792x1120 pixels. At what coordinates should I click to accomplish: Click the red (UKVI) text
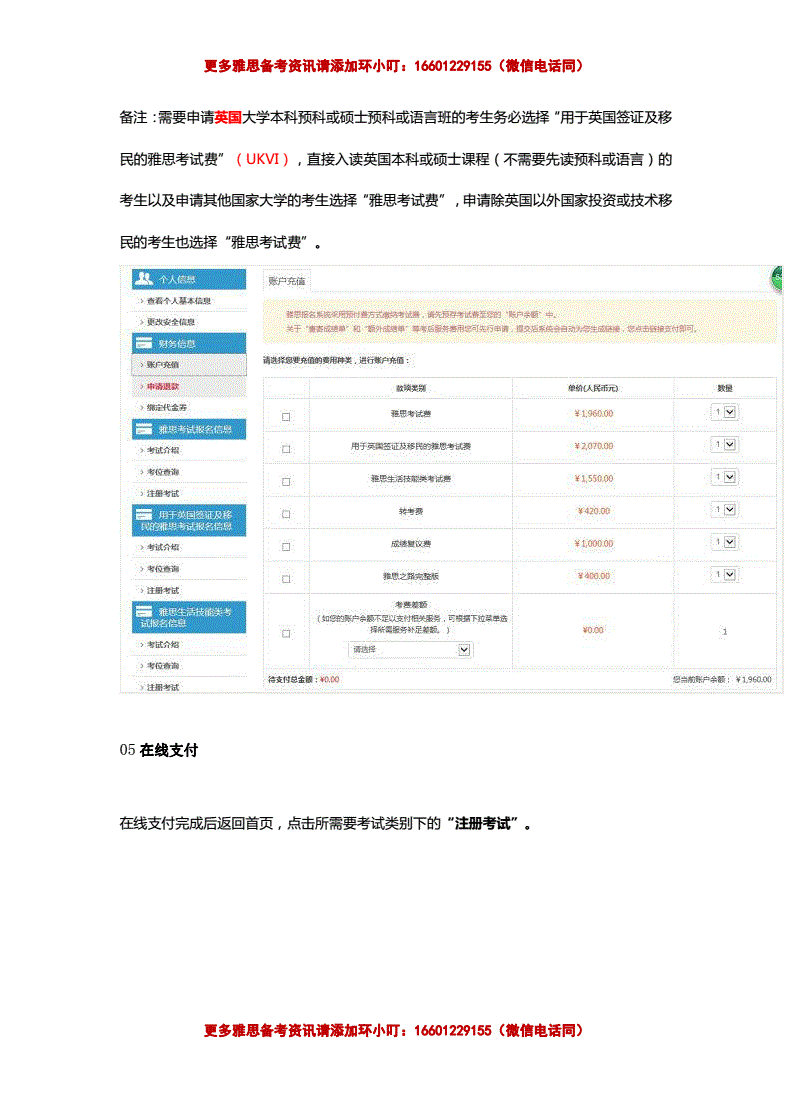click(x=262, y=159)
